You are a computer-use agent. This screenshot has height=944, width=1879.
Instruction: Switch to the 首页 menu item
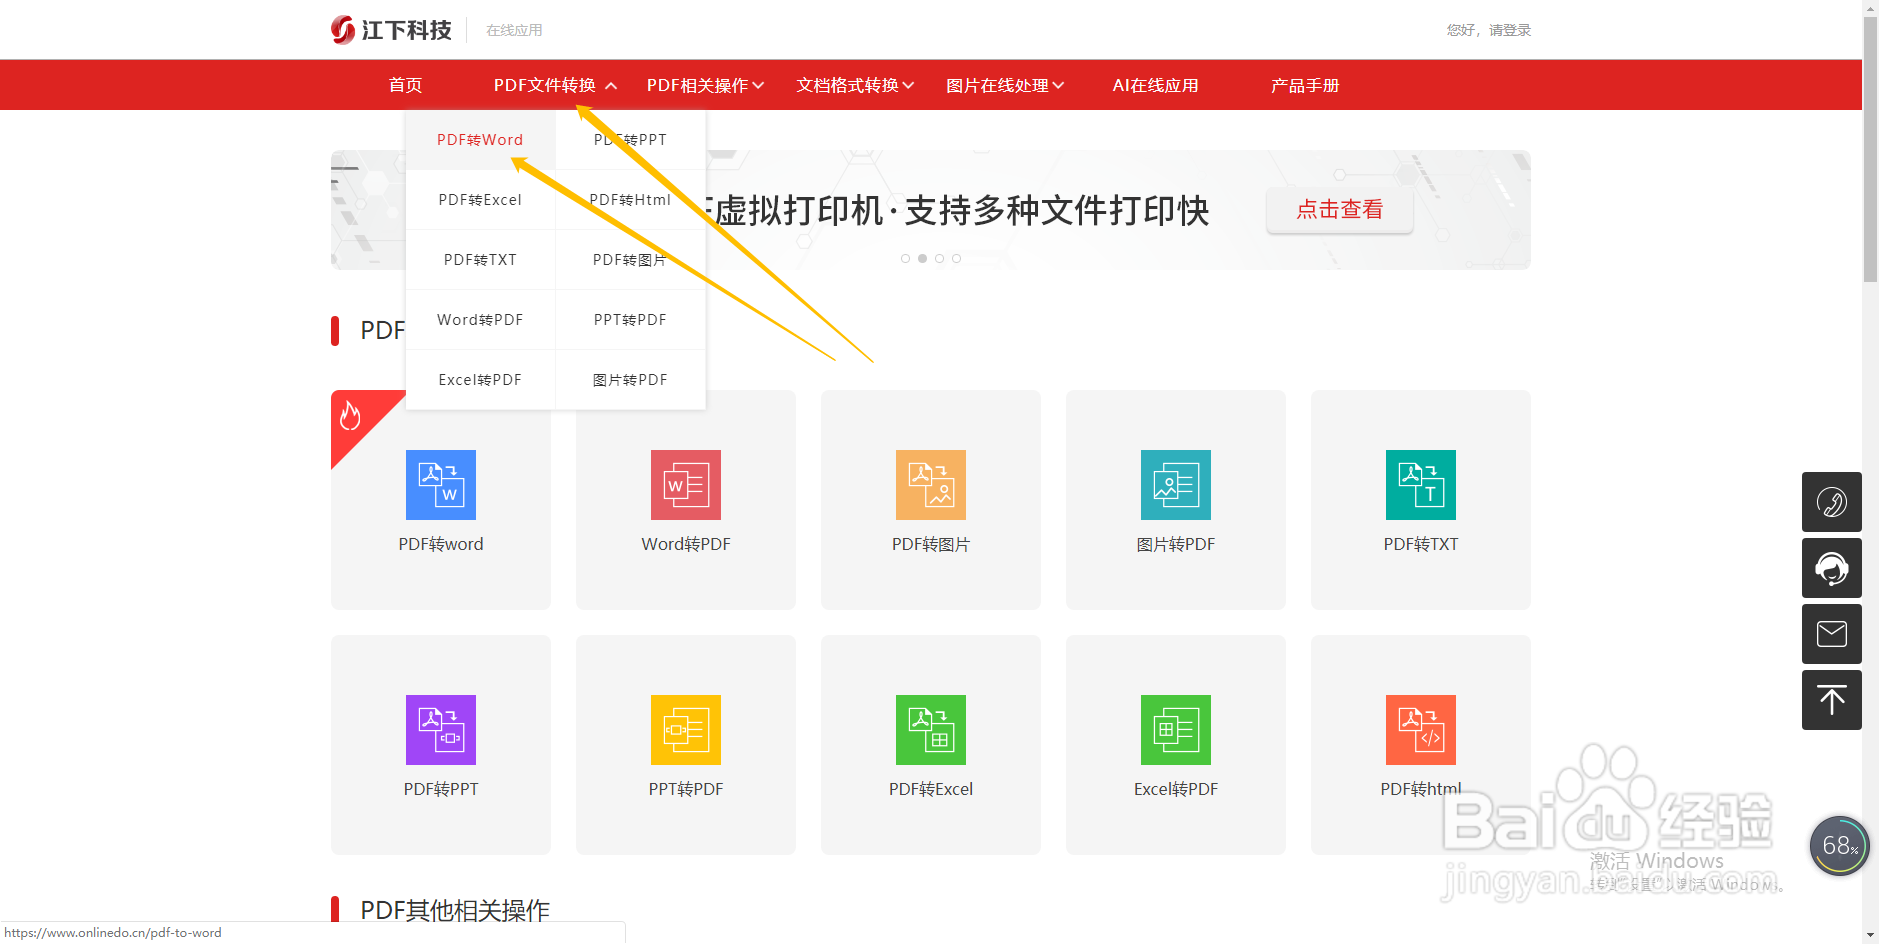(405, 85)
